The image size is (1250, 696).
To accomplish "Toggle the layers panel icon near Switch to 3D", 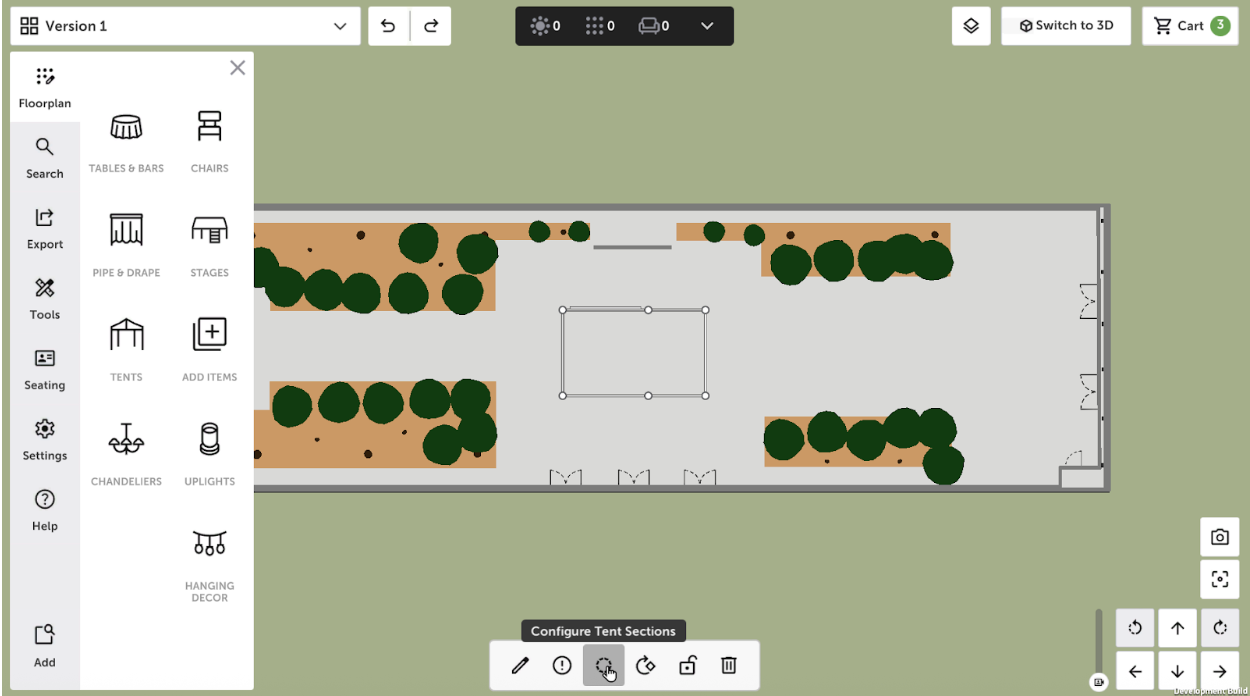I will coord(970,25).
